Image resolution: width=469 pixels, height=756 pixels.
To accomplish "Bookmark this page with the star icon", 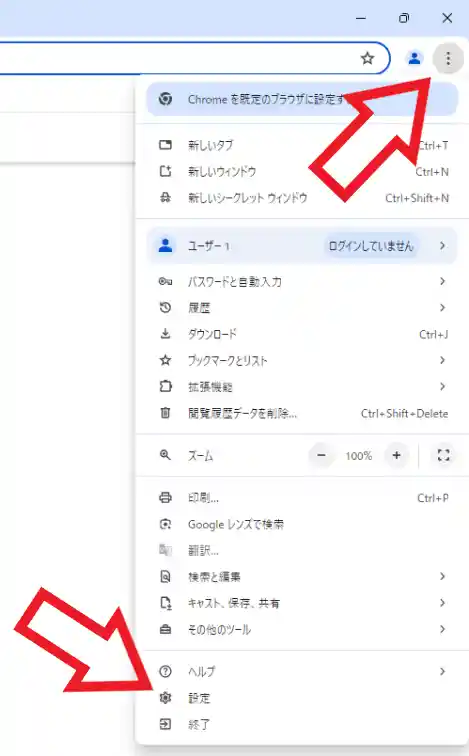I will point(367,58).
